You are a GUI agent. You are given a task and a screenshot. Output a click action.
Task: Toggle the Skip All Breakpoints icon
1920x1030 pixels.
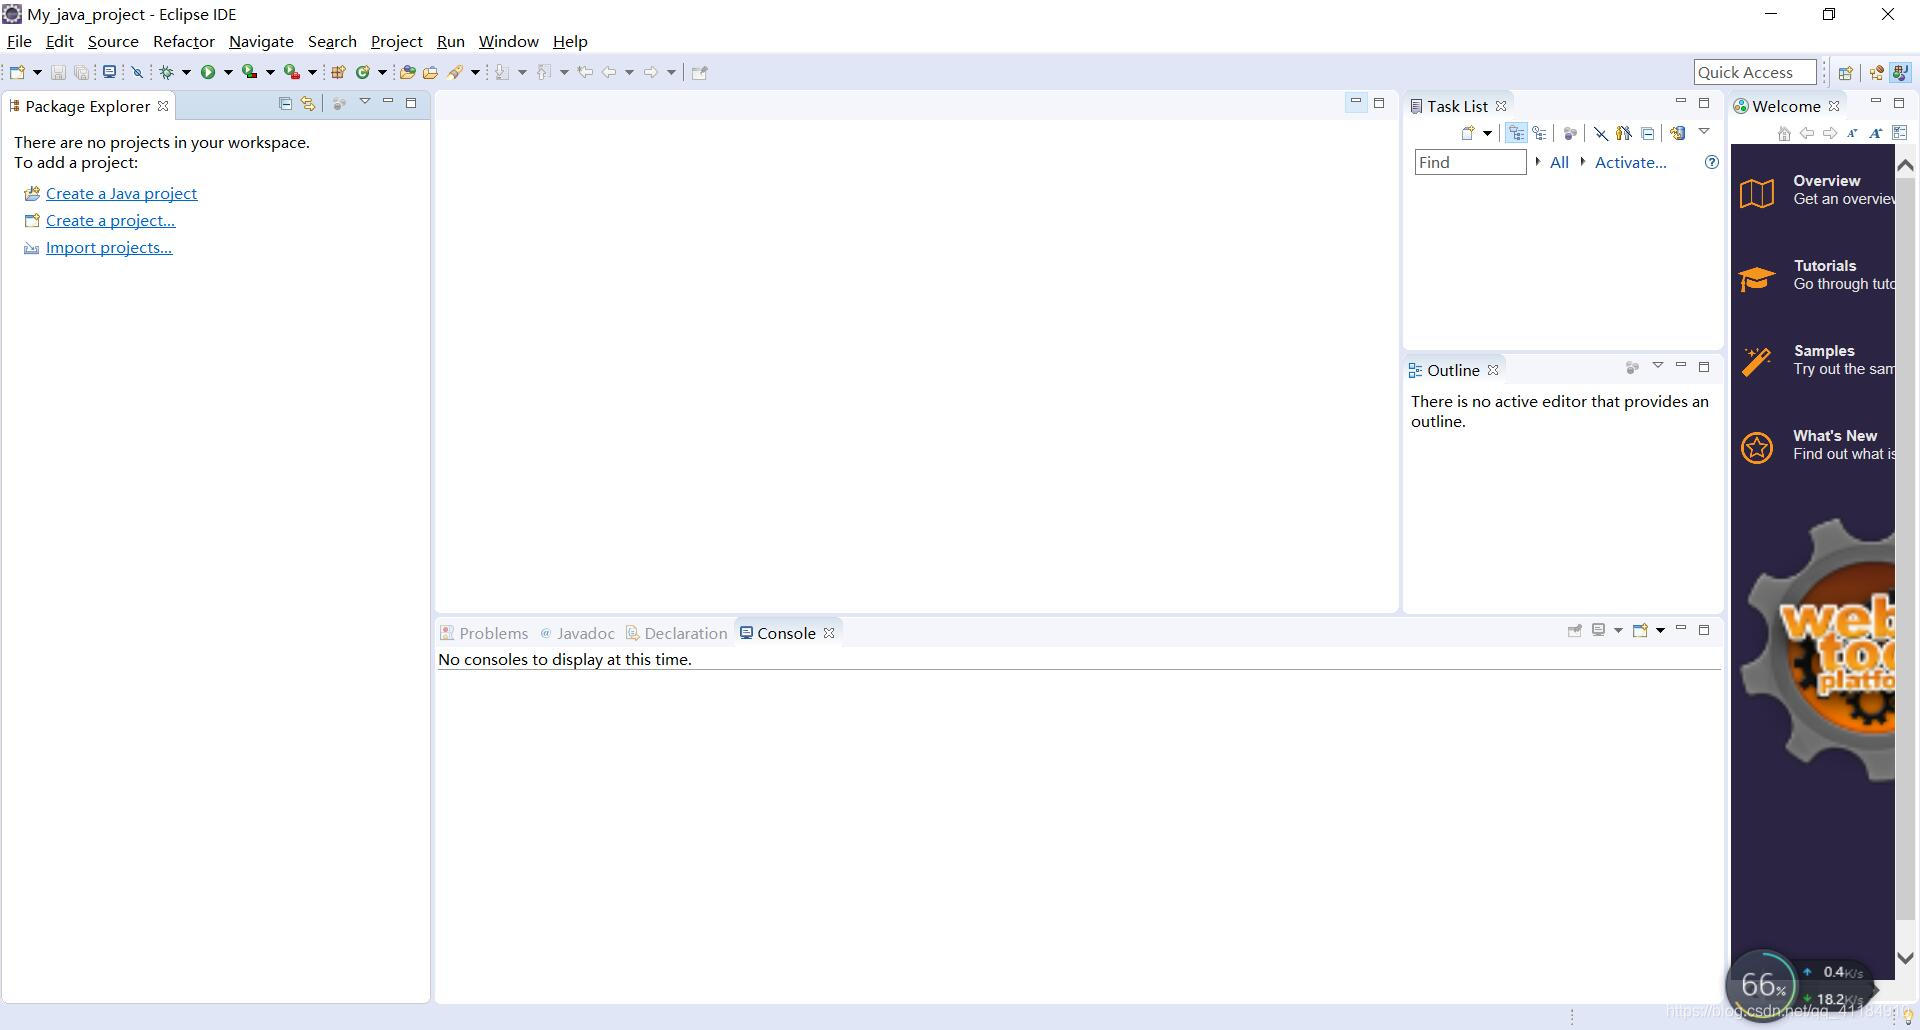tap(138, 72)
